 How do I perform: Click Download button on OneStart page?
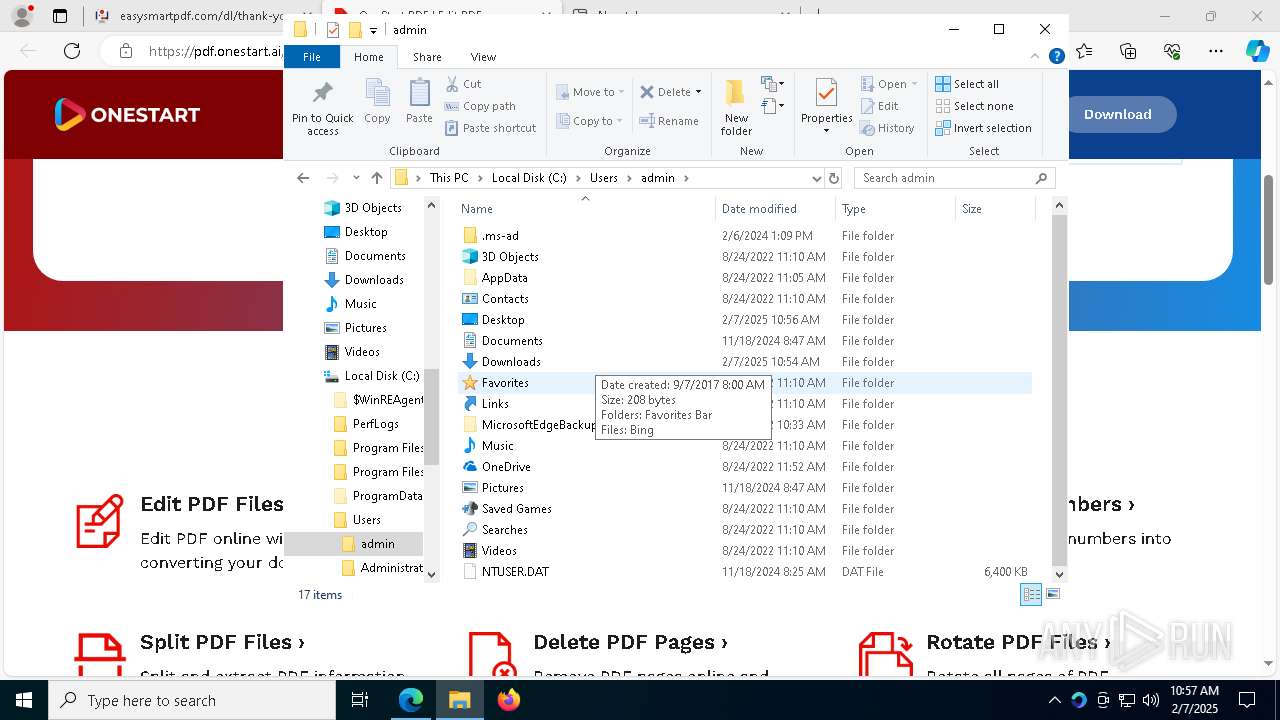pos(1117,114)
